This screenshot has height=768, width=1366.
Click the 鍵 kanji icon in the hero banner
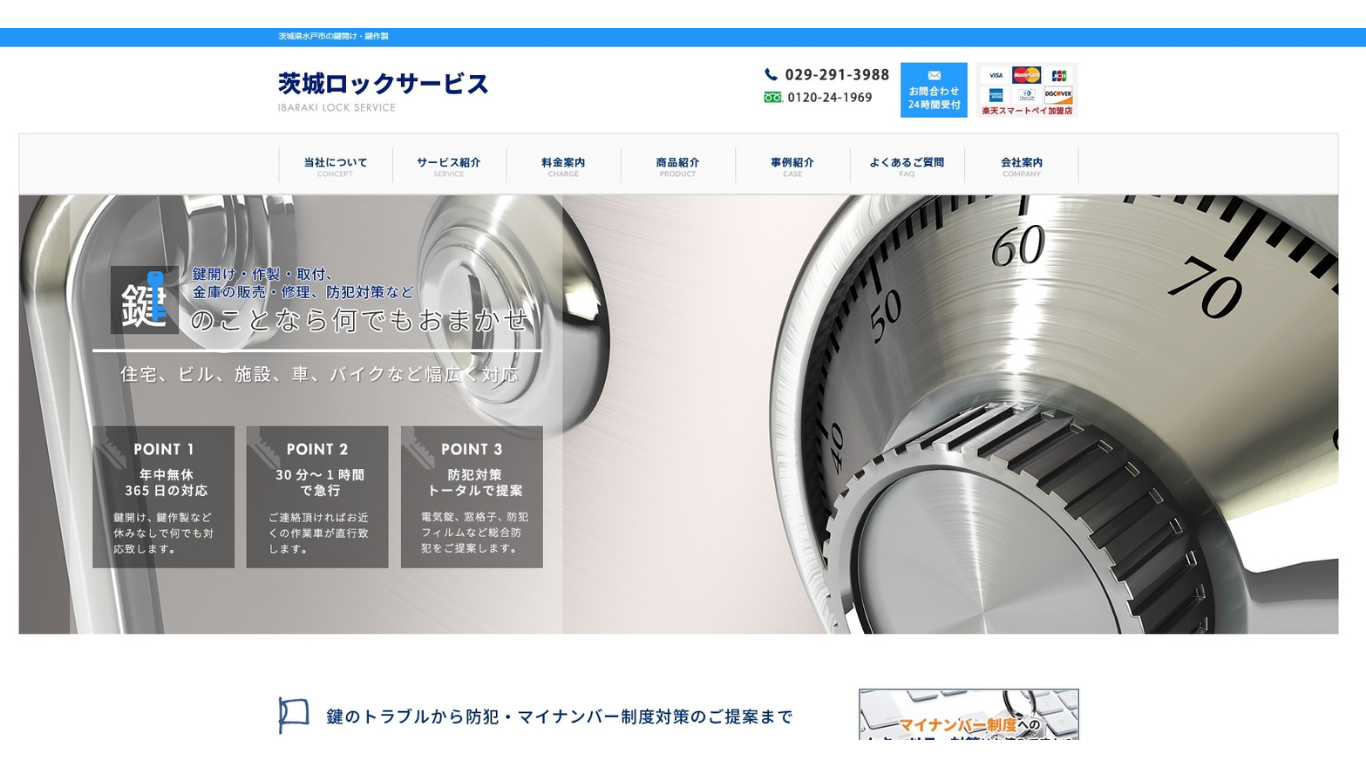click(144, 300)
